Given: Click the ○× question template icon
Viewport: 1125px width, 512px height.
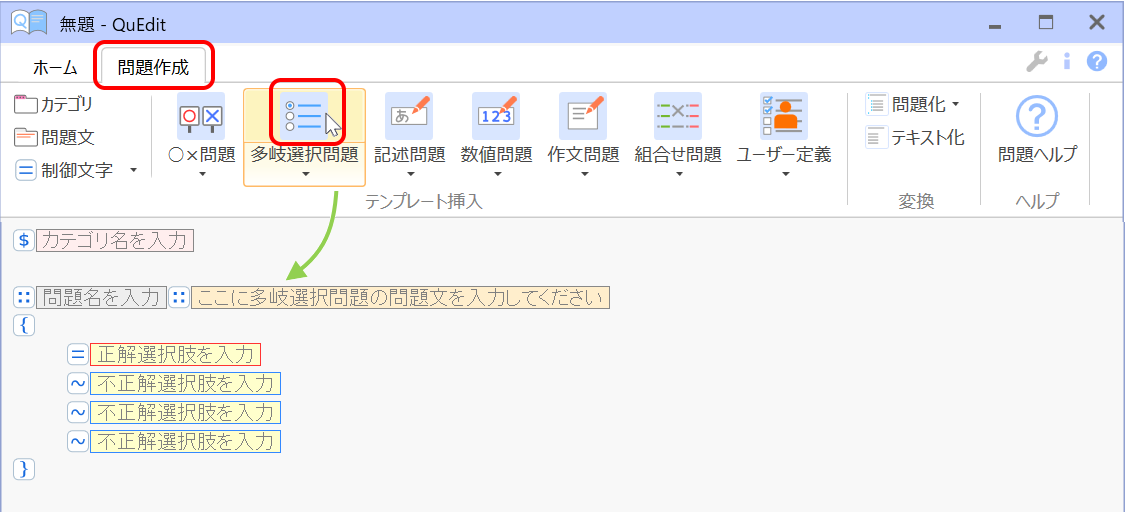Looking at the screenshot, I should click(x=200, y=116).
